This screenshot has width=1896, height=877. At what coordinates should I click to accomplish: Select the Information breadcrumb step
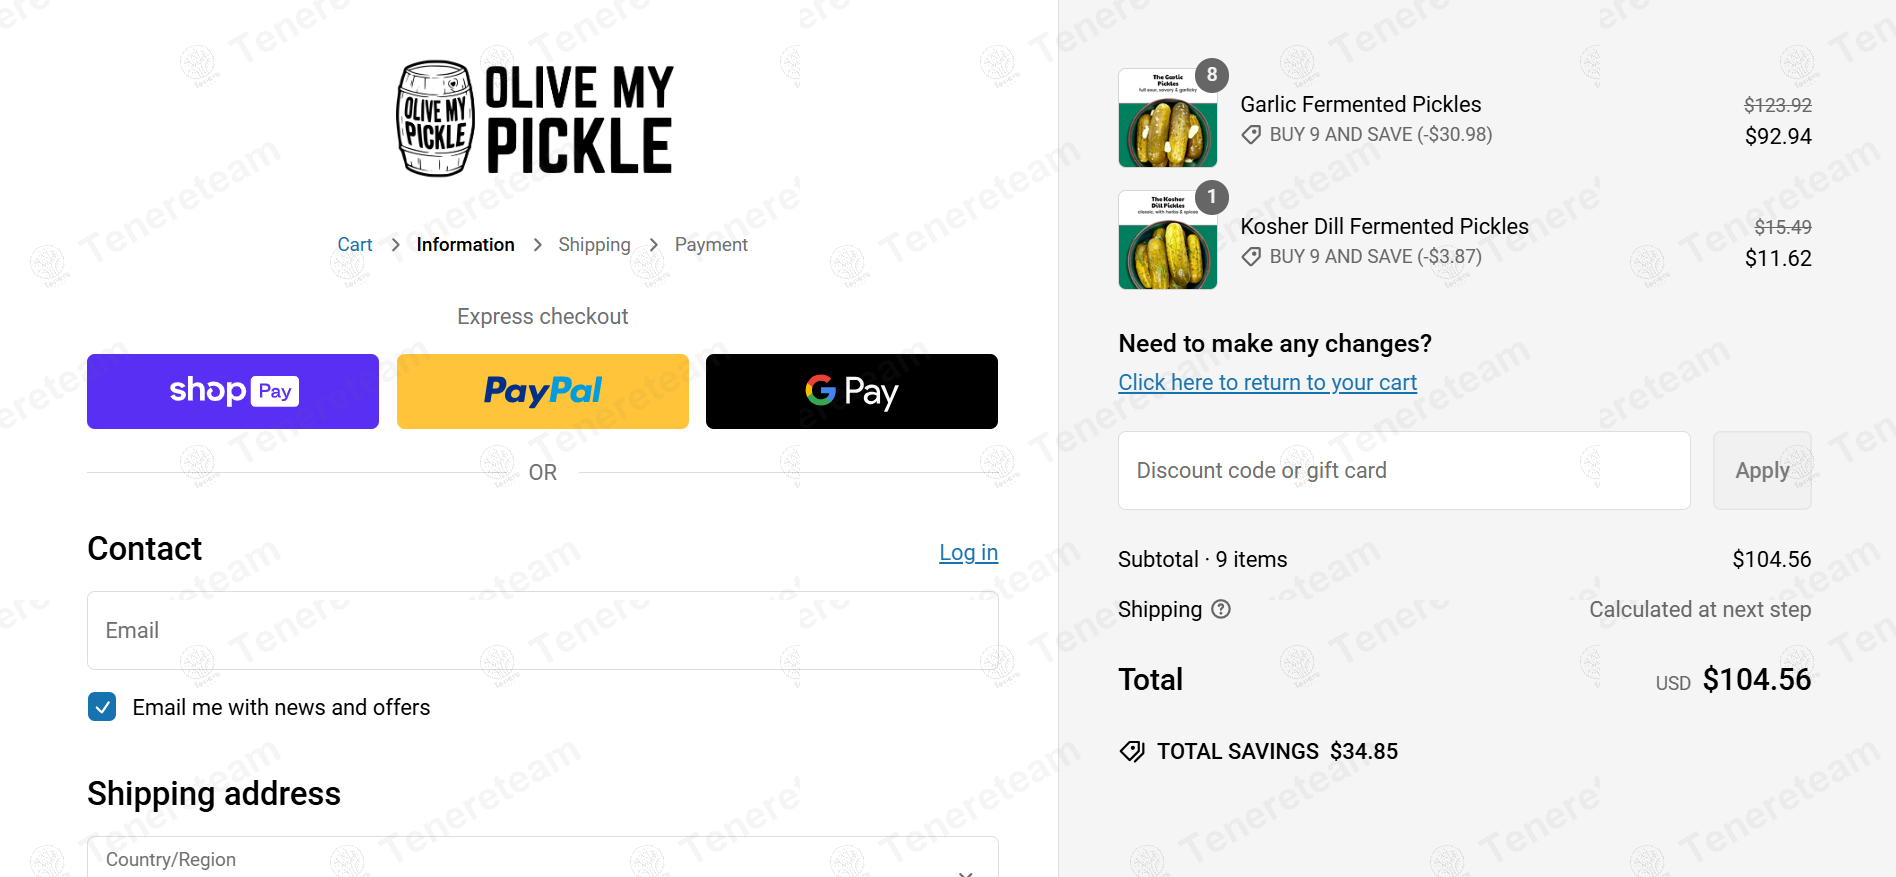click(x=465, y=245)
